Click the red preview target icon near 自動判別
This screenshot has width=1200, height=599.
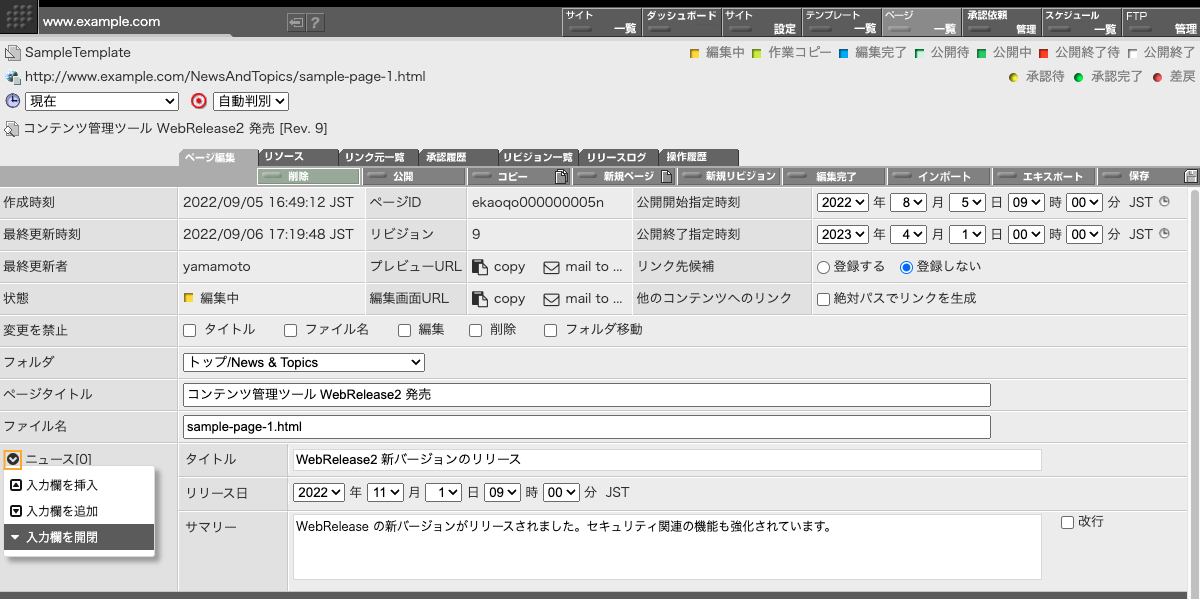tap(200, 100)
